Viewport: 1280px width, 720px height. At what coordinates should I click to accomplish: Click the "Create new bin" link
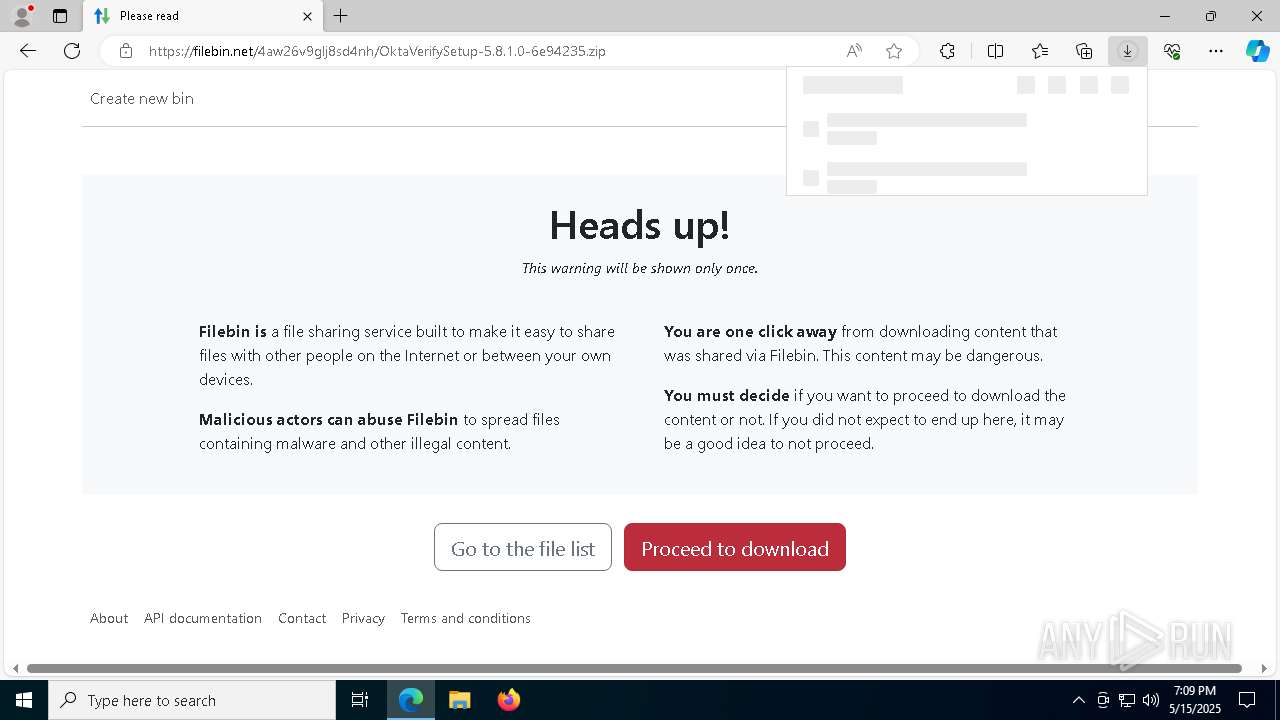(x=142, y=98)
